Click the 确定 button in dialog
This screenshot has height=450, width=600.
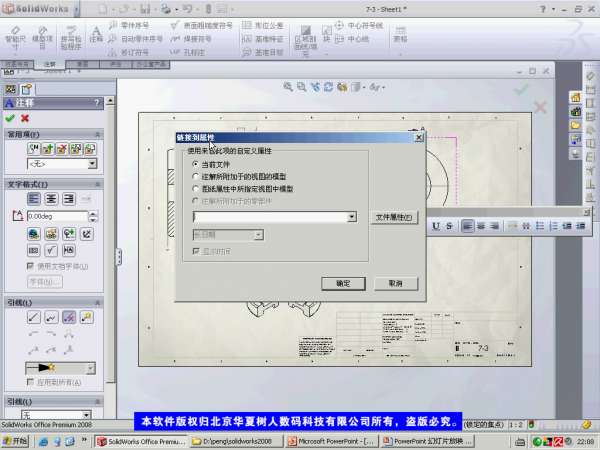[x=343, y=284]
